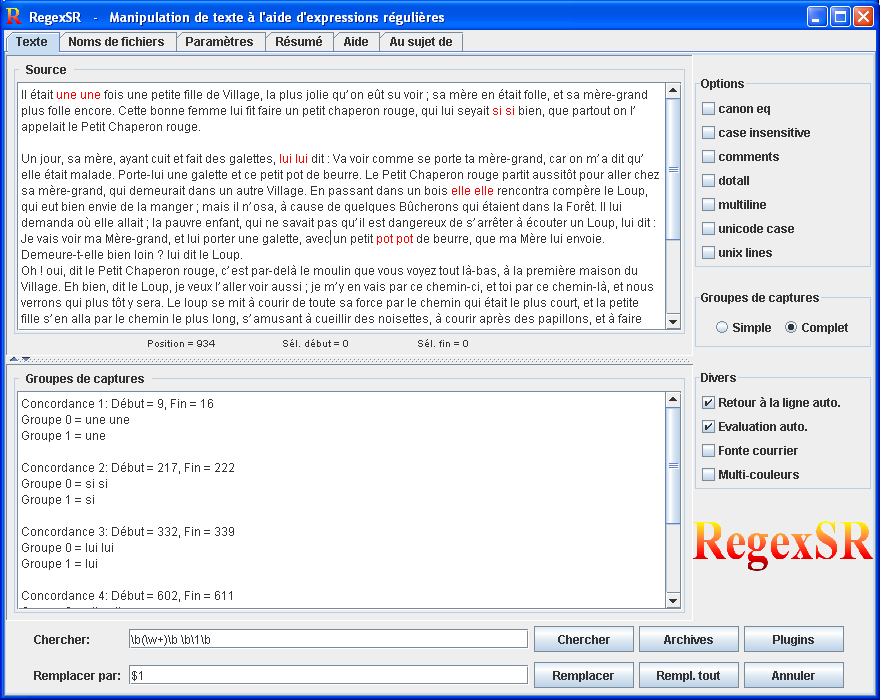Enable the Fonte courrier checkbox
Viewport: 880px width, 700px height.
(709, 451)
